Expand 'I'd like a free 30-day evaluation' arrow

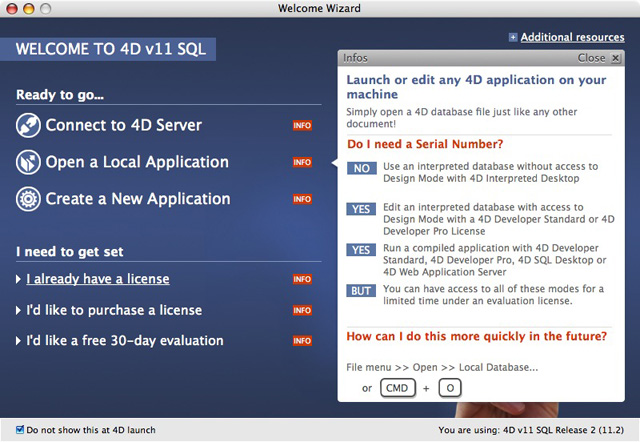pyautogui.click(x=19, y=341)
